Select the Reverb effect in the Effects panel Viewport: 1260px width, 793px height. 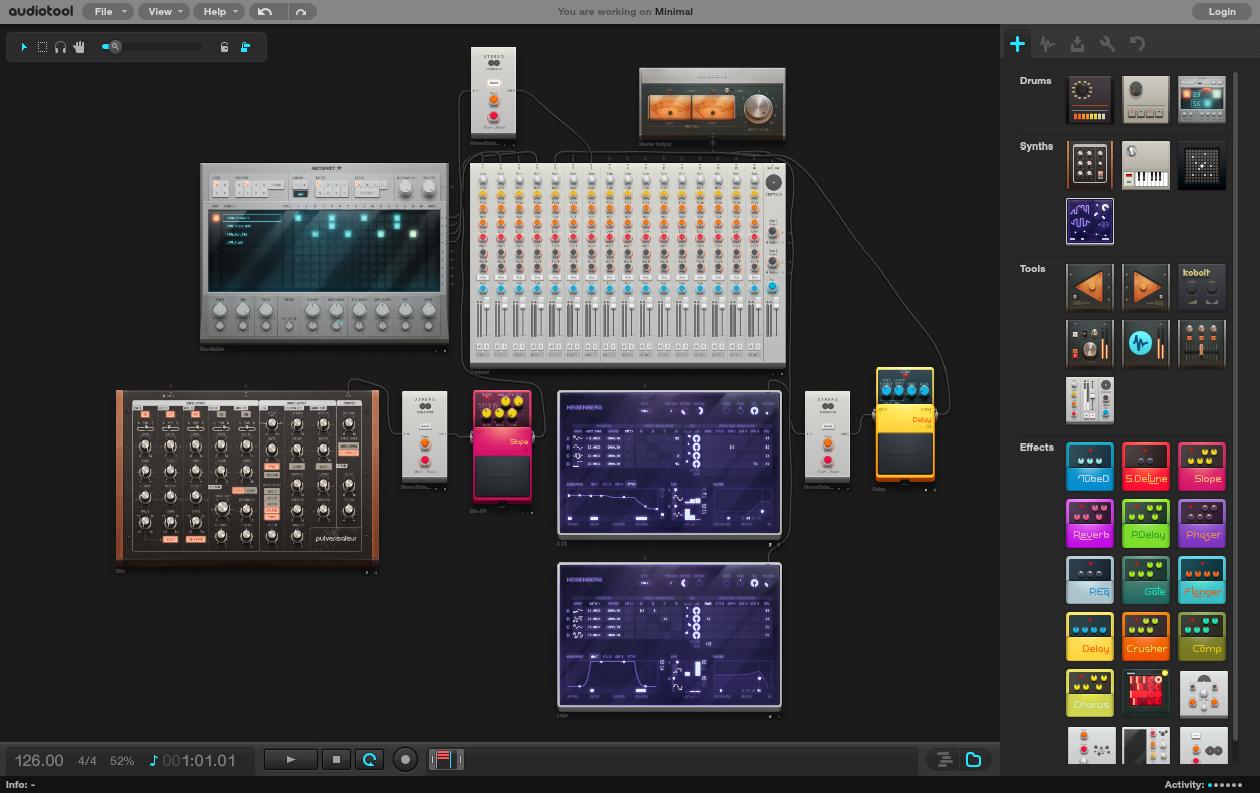pyautogui.click(x=1089, y=523)
